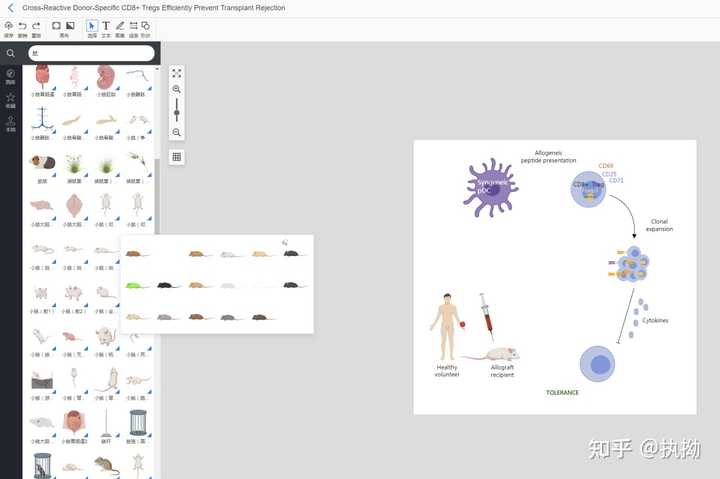720x479 pixels.
Task: Choose the Text (T) tool
Action: click(106, 26)
